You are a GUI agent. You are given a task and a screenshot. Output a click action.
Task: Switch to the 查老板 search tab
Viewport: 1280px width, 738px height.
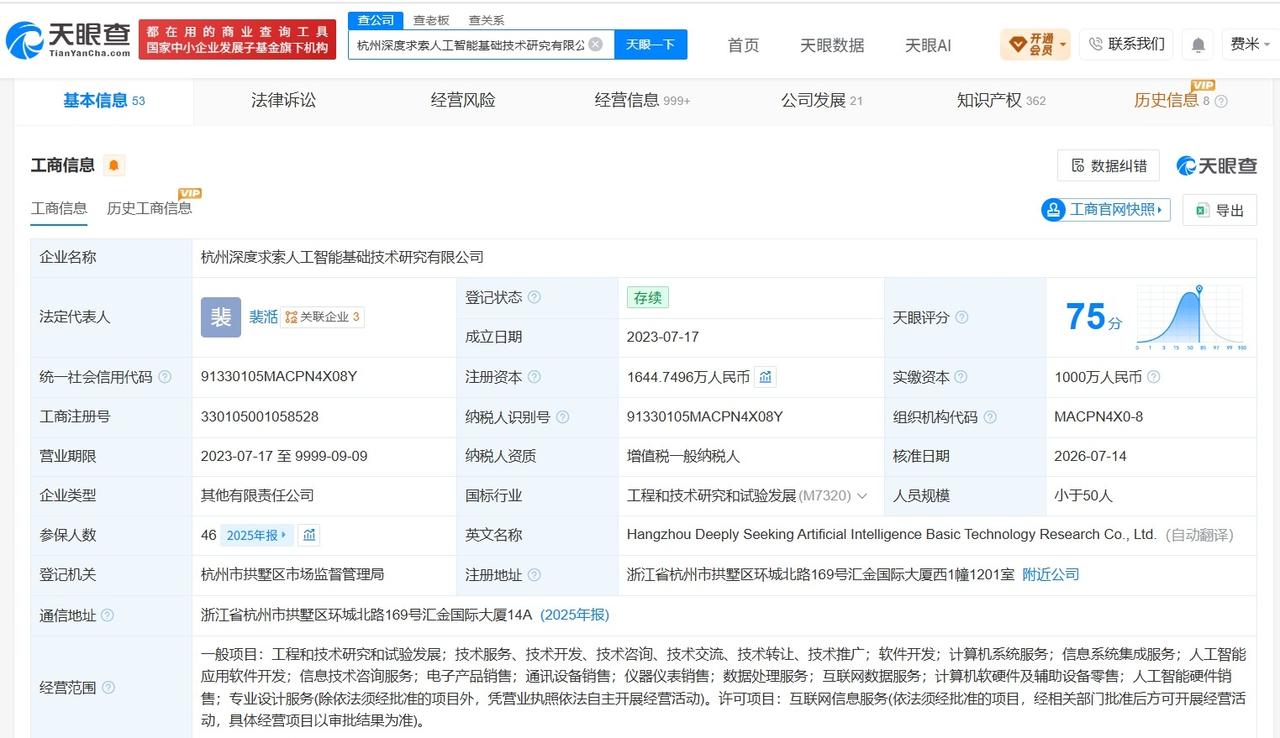click(431, 20)
